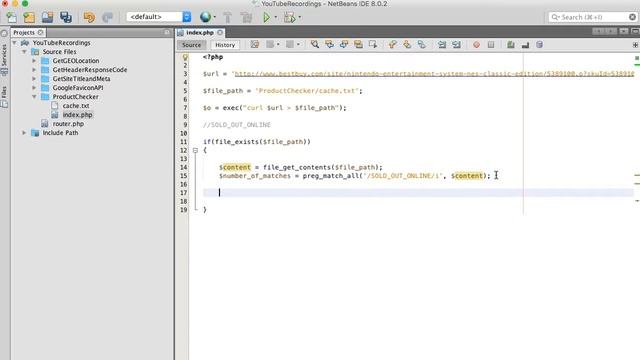640x360 pixels.
Task: Click the Open Project toolbar icon
Action: coord(47,17)
